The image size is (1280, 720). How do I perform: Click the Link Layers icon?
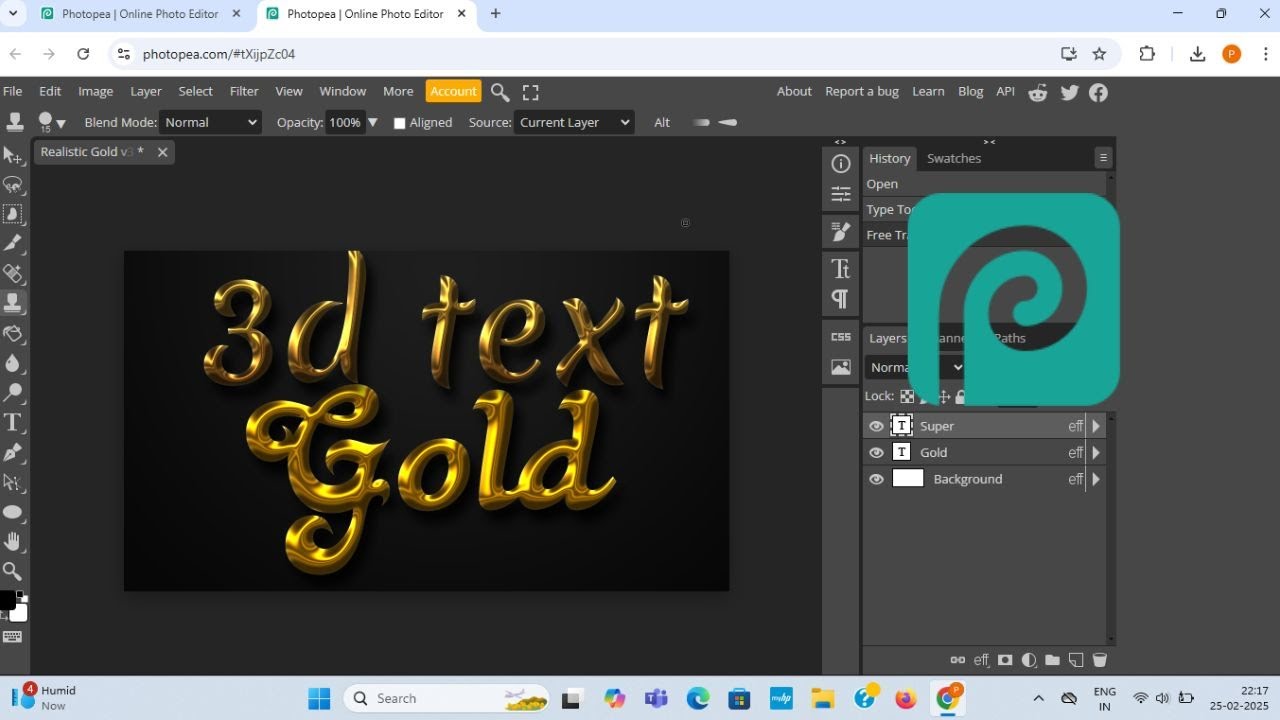(957, 660)
